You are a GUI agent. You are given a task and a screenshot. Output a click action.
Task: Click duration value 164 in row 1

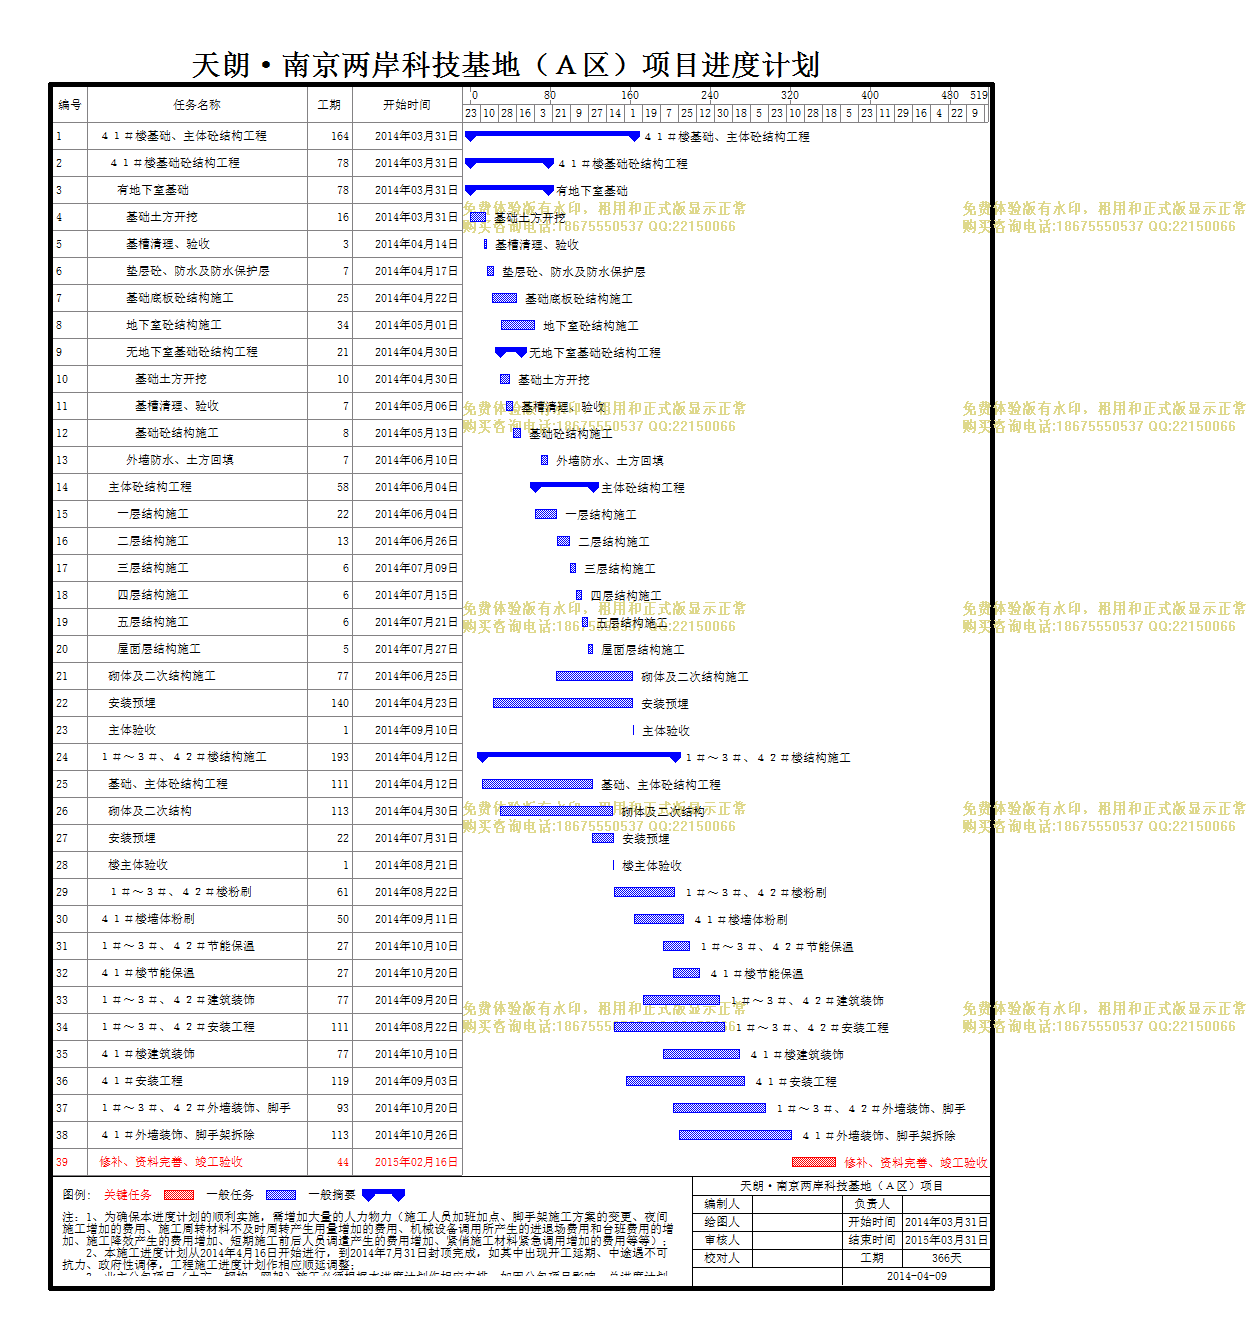(340, 136)
